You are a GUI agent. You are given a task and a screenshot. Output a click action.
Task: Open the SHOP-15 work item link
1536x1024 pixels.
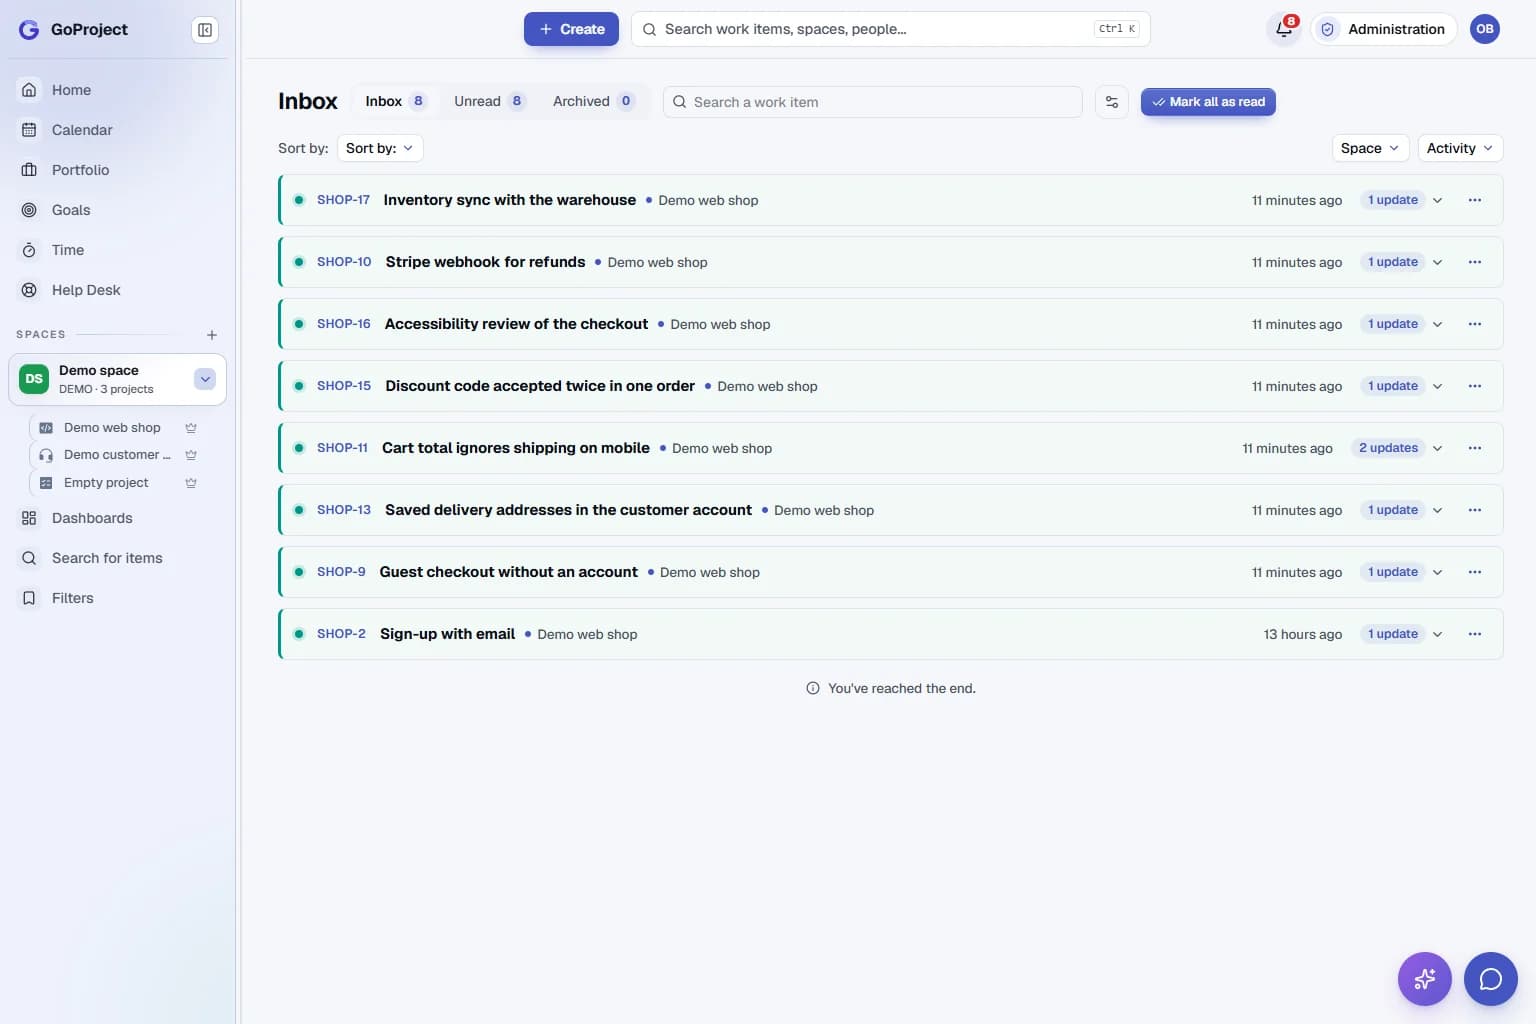(x=344, y=386)
